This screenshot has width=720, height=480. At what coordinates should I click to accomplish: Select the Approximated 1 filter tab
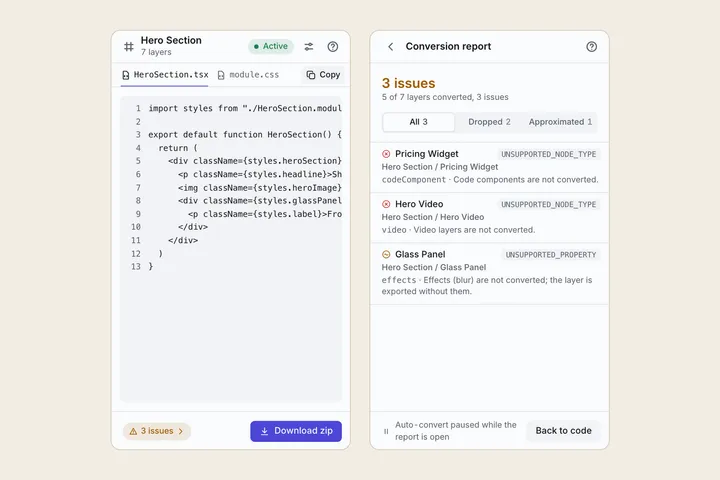coord(560,122)
